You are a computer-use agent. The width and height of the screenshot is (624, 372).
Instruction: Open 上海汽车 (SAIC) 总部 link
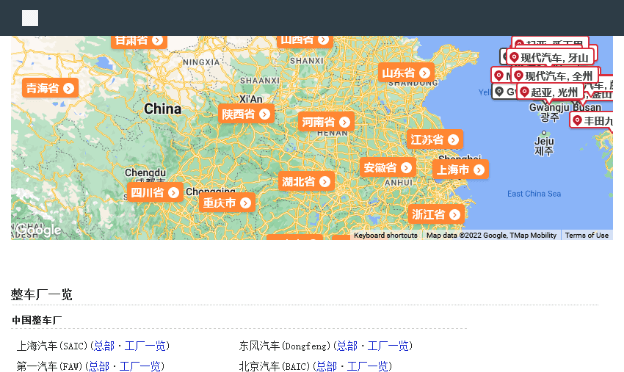coord(104,346)
